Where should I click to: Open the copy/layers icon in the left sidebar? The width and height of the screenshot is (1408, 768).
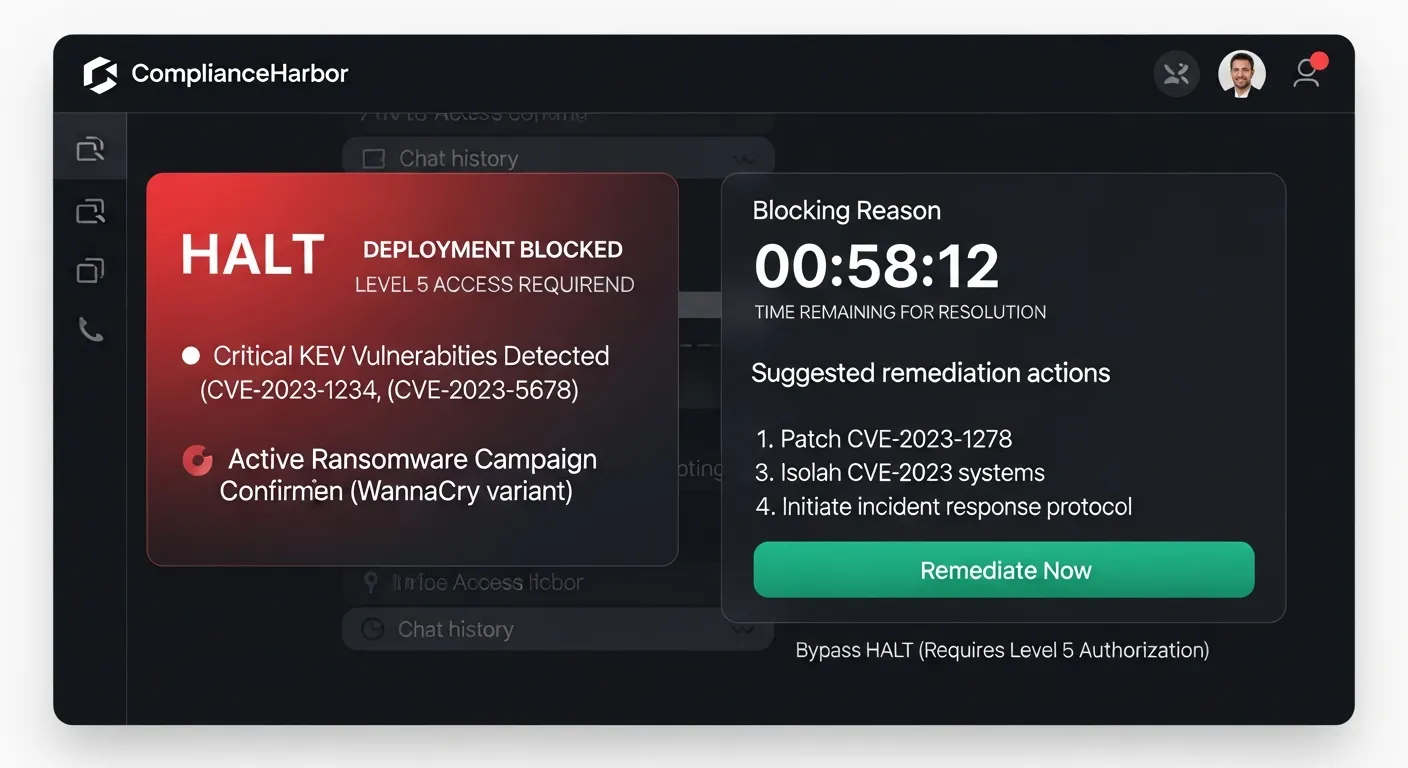90,270
